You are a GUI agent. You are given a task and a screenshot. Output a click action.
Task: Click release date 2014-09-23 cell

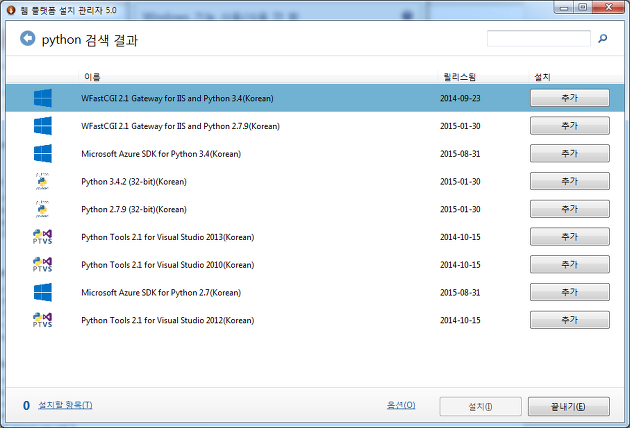pos(460,98)
